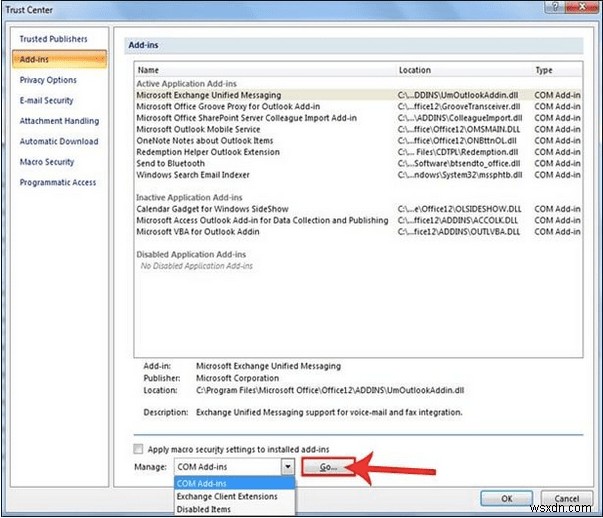Dismiss dialog with Cancel button

pos(566,499)
